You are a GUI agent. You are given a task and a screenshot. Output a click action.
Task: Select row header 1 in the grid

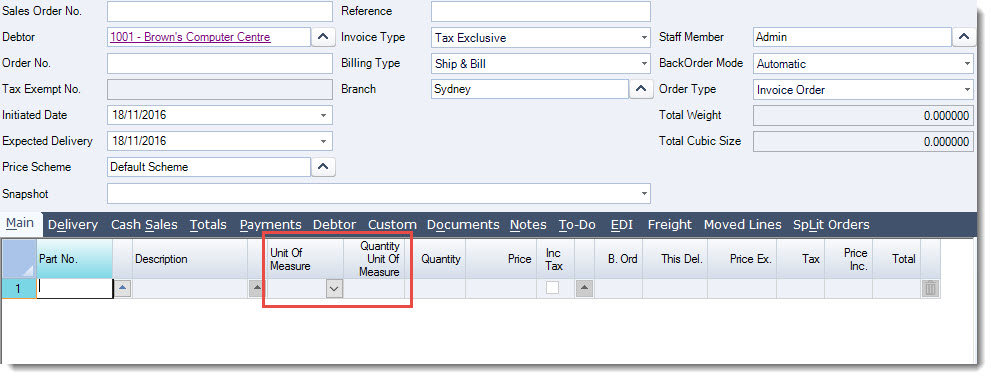pyautogui.click(x=18, y=289)
